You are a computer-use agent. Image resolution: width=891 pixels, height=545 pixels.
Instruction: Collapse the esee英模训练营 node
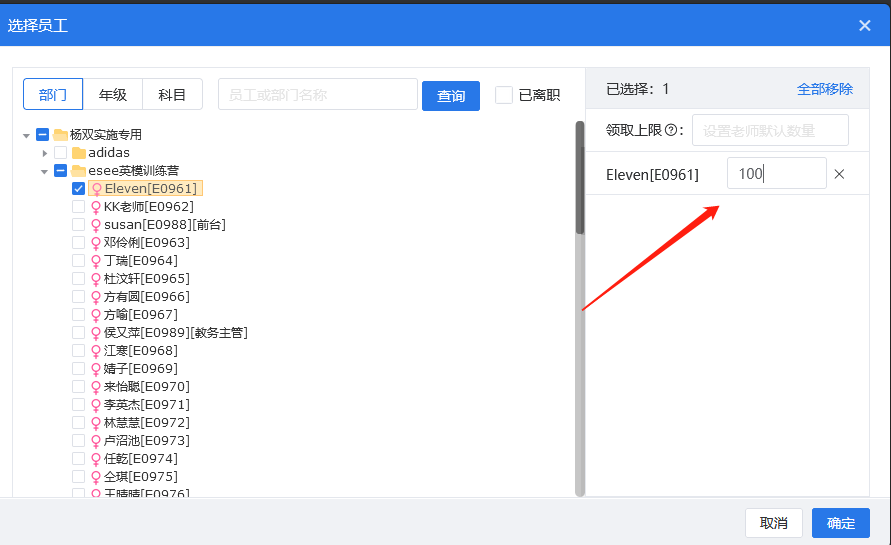pos(44,171)
